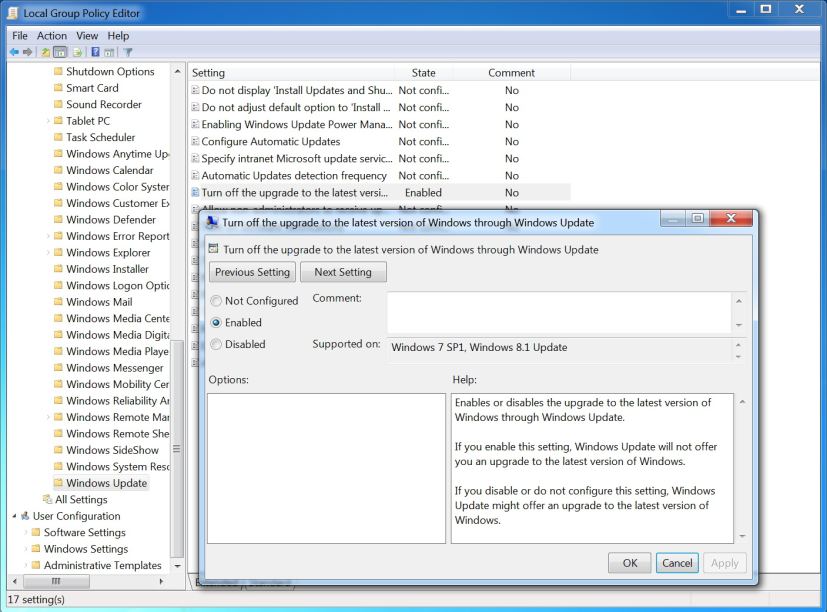This screenshot has width=827, height=612.
Task: Collapse the User Configuration node
Action: pos(14,515)
